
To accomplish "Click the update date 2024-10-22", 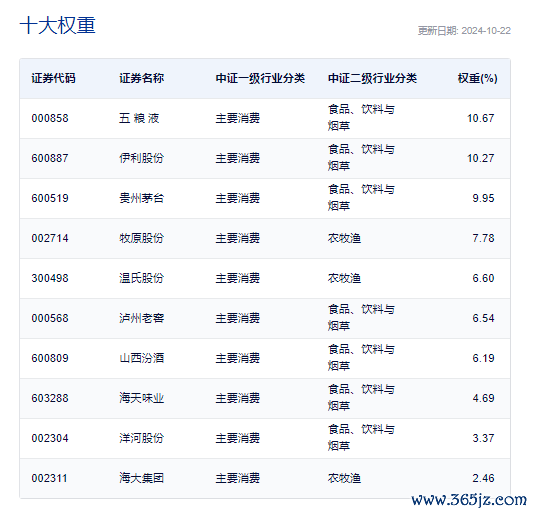I will [x=486, y=31].
